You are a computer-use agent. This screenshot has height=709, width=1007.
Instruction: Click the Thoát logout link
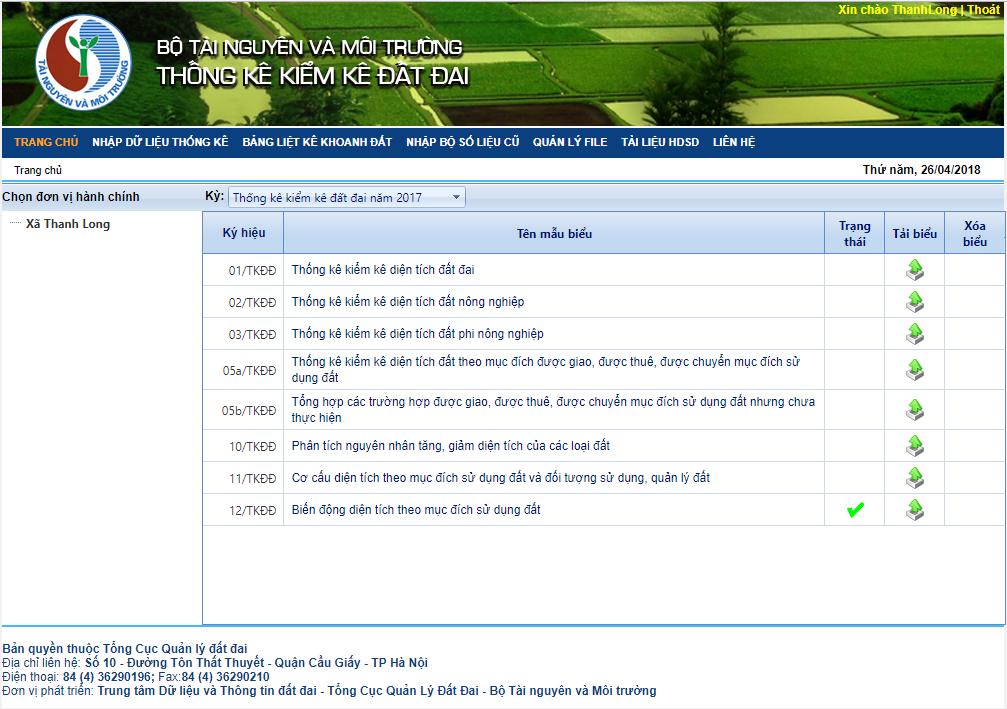tap(982, 9)
